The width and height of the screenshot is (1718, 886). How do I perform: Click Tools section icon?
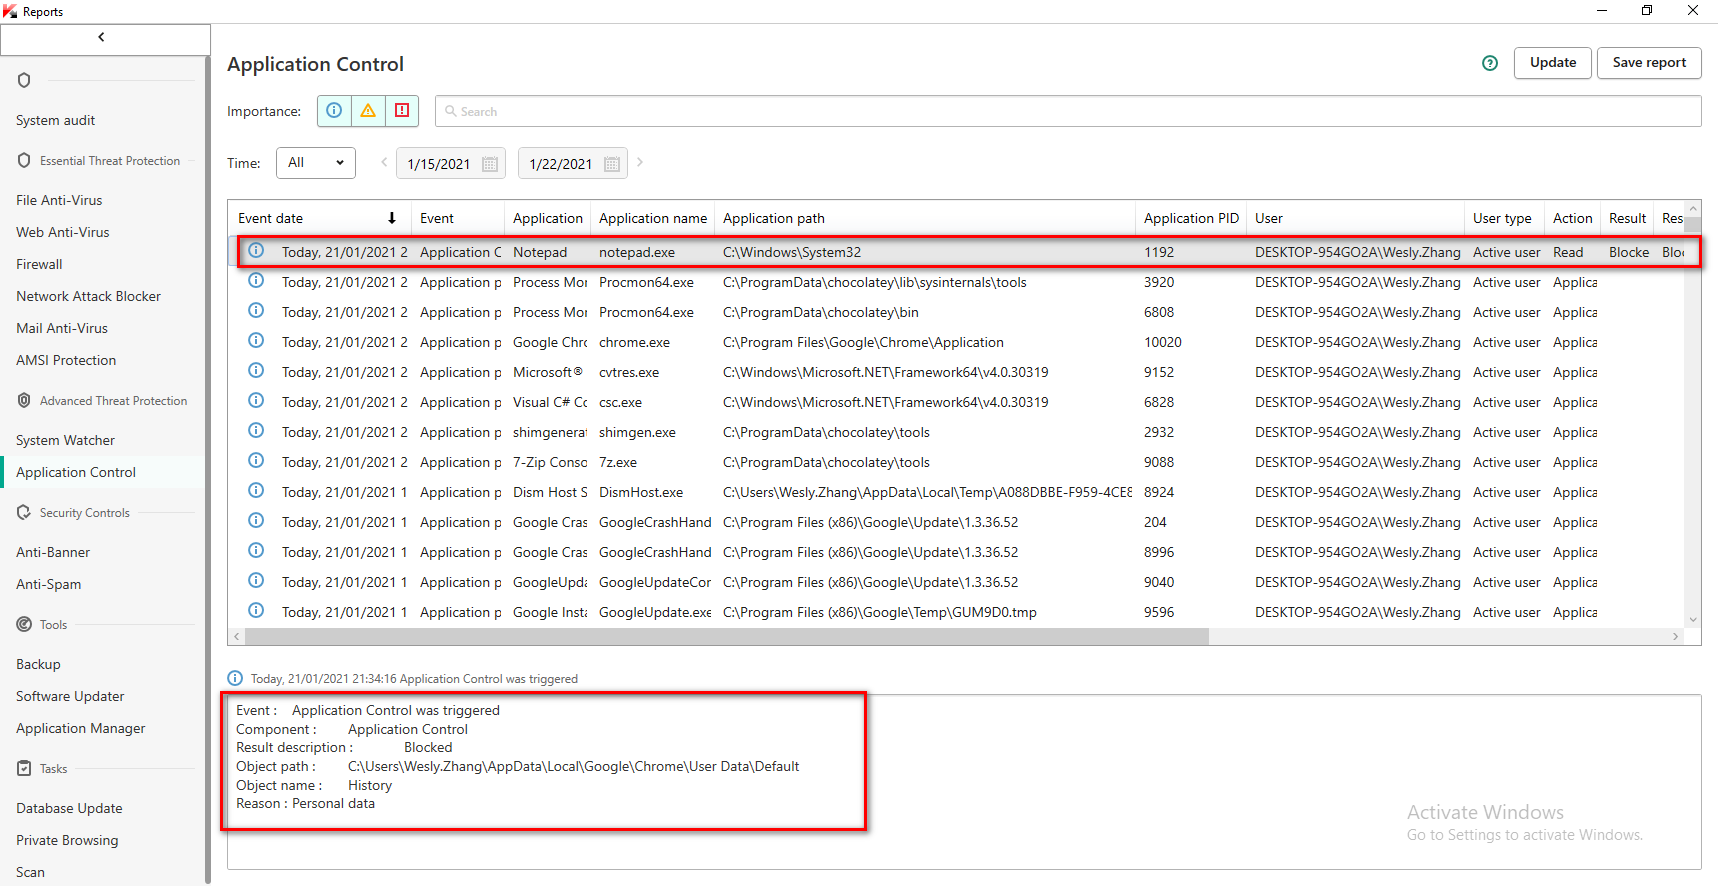(x=24, y=624)
